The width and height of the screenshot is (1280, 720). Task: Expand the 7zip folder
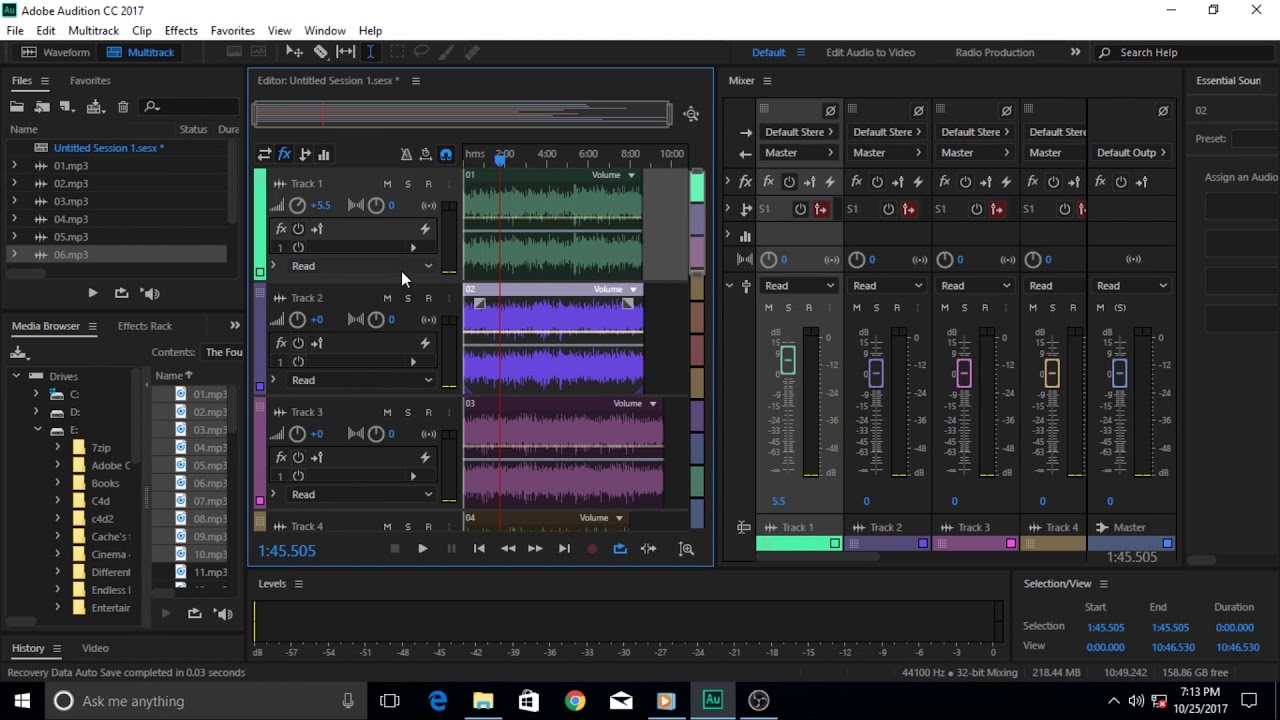[x=57, y=448]
